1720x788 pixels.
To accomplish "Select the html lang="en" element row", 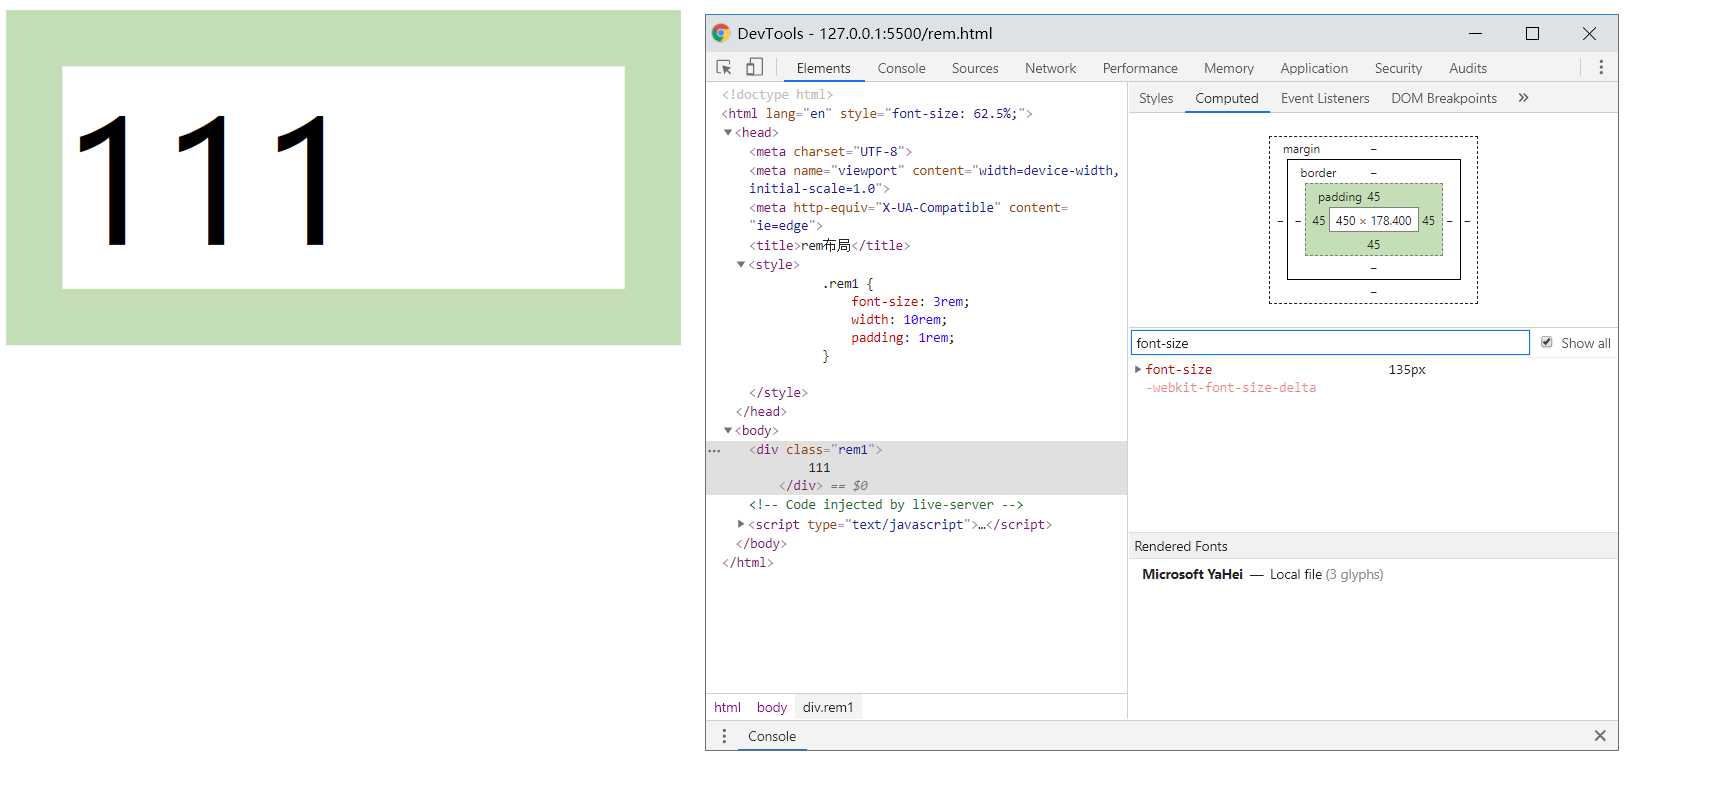I will pos(877,114).
